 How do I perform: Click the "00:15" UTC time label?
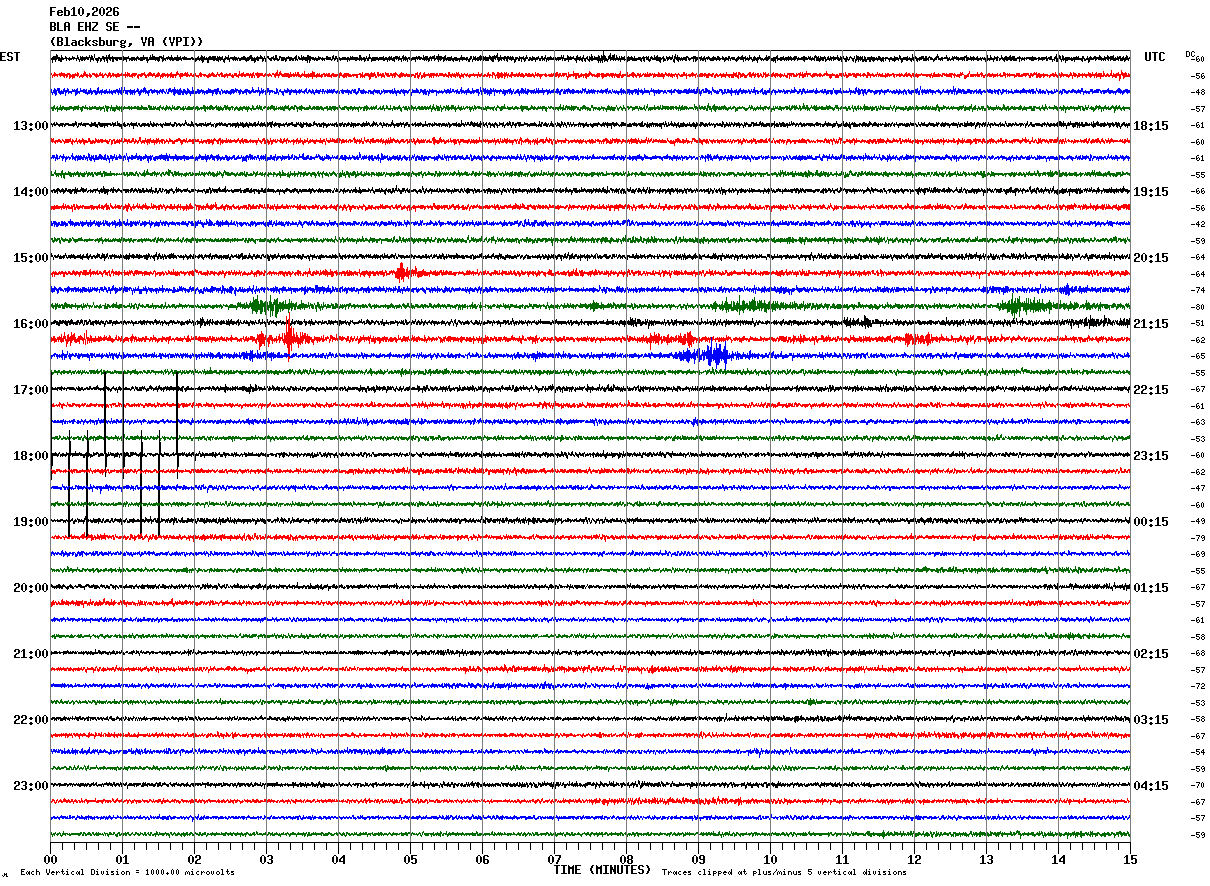[x=1151, y=522]
